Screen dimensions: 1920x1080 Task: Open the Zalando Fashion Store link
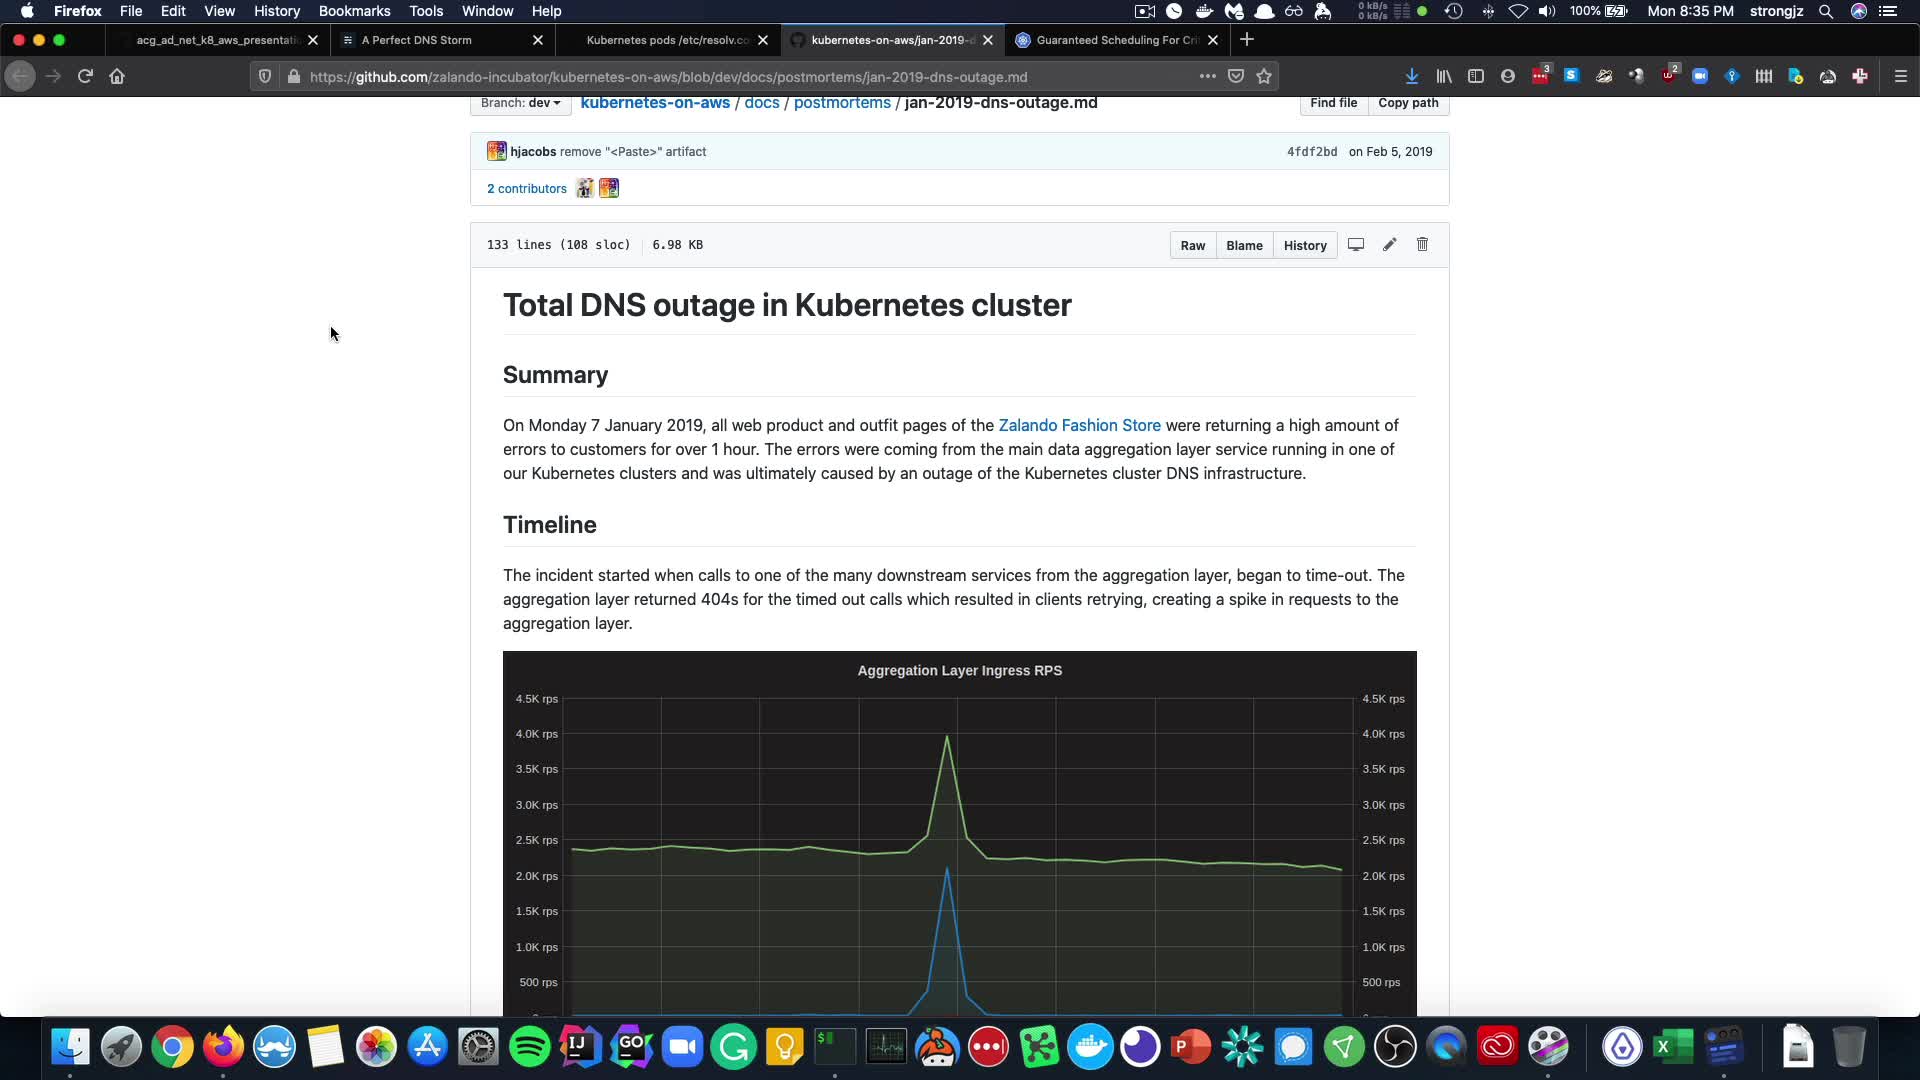pos(1079,426)
